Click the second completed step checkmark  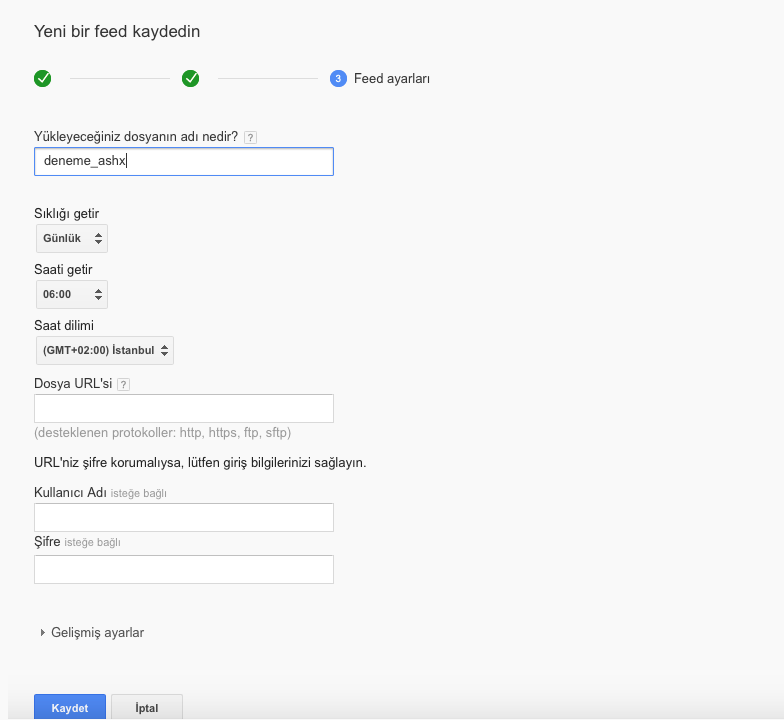click(x=190, y=78)
